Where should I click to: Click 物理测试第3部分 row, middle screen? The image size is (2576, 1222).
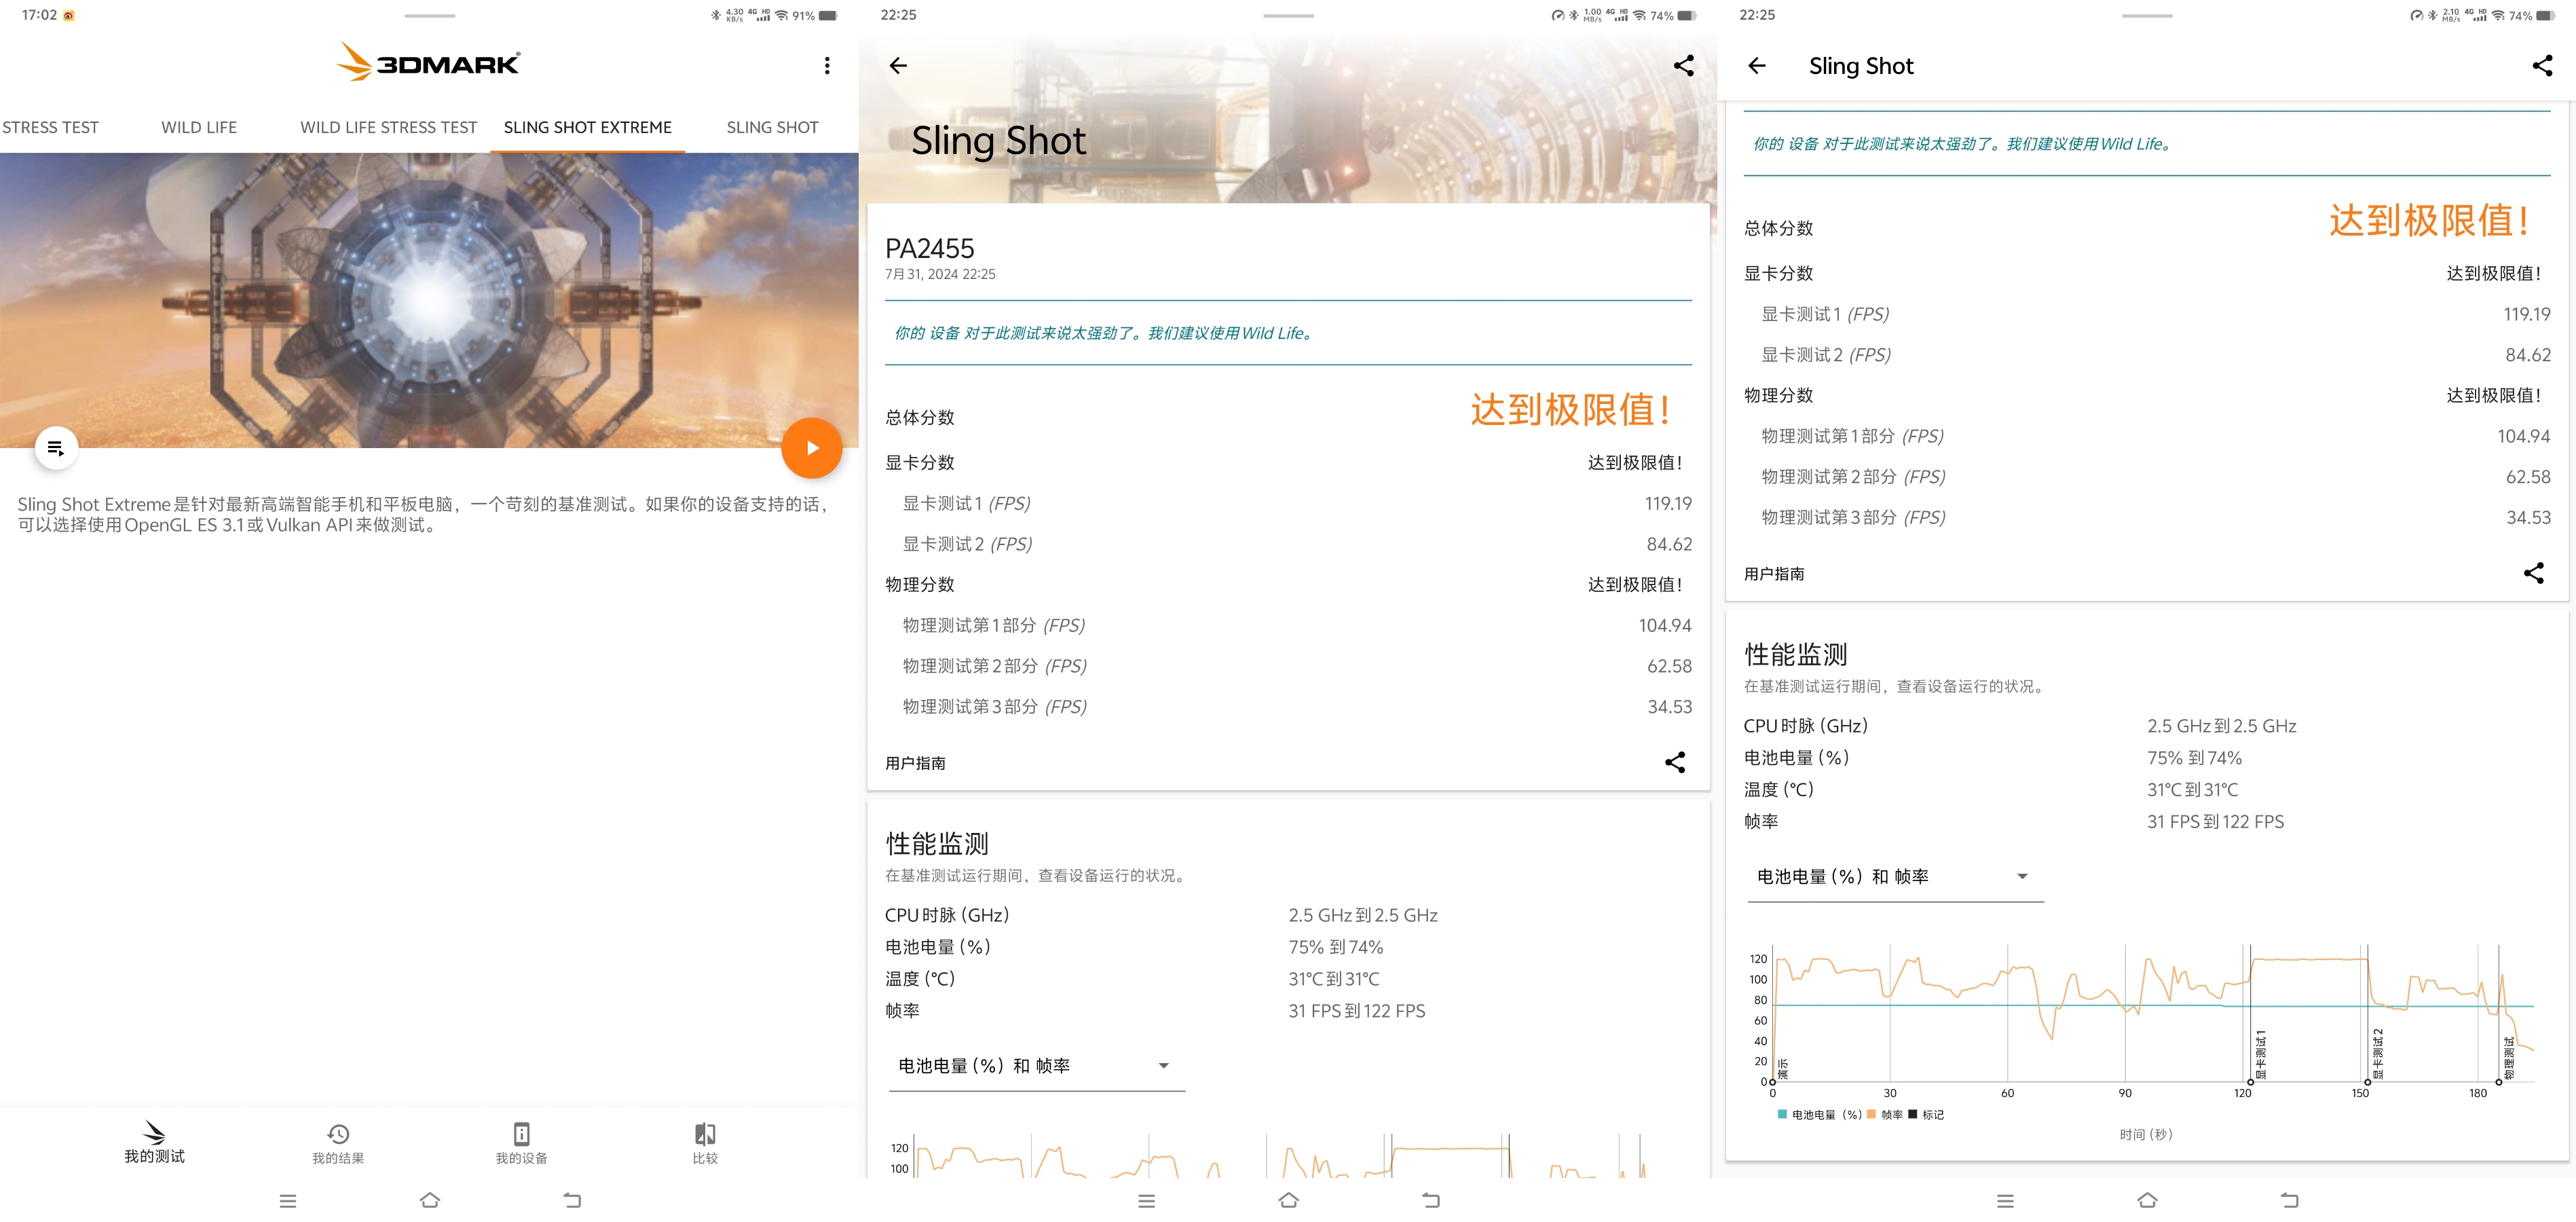click(x=1288, y=707)
